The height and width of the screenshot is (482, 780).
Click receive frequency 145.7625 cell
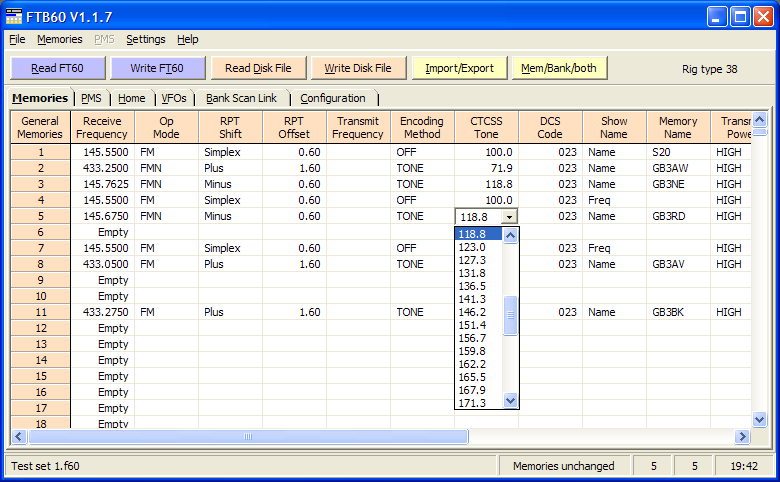[102, 184]
